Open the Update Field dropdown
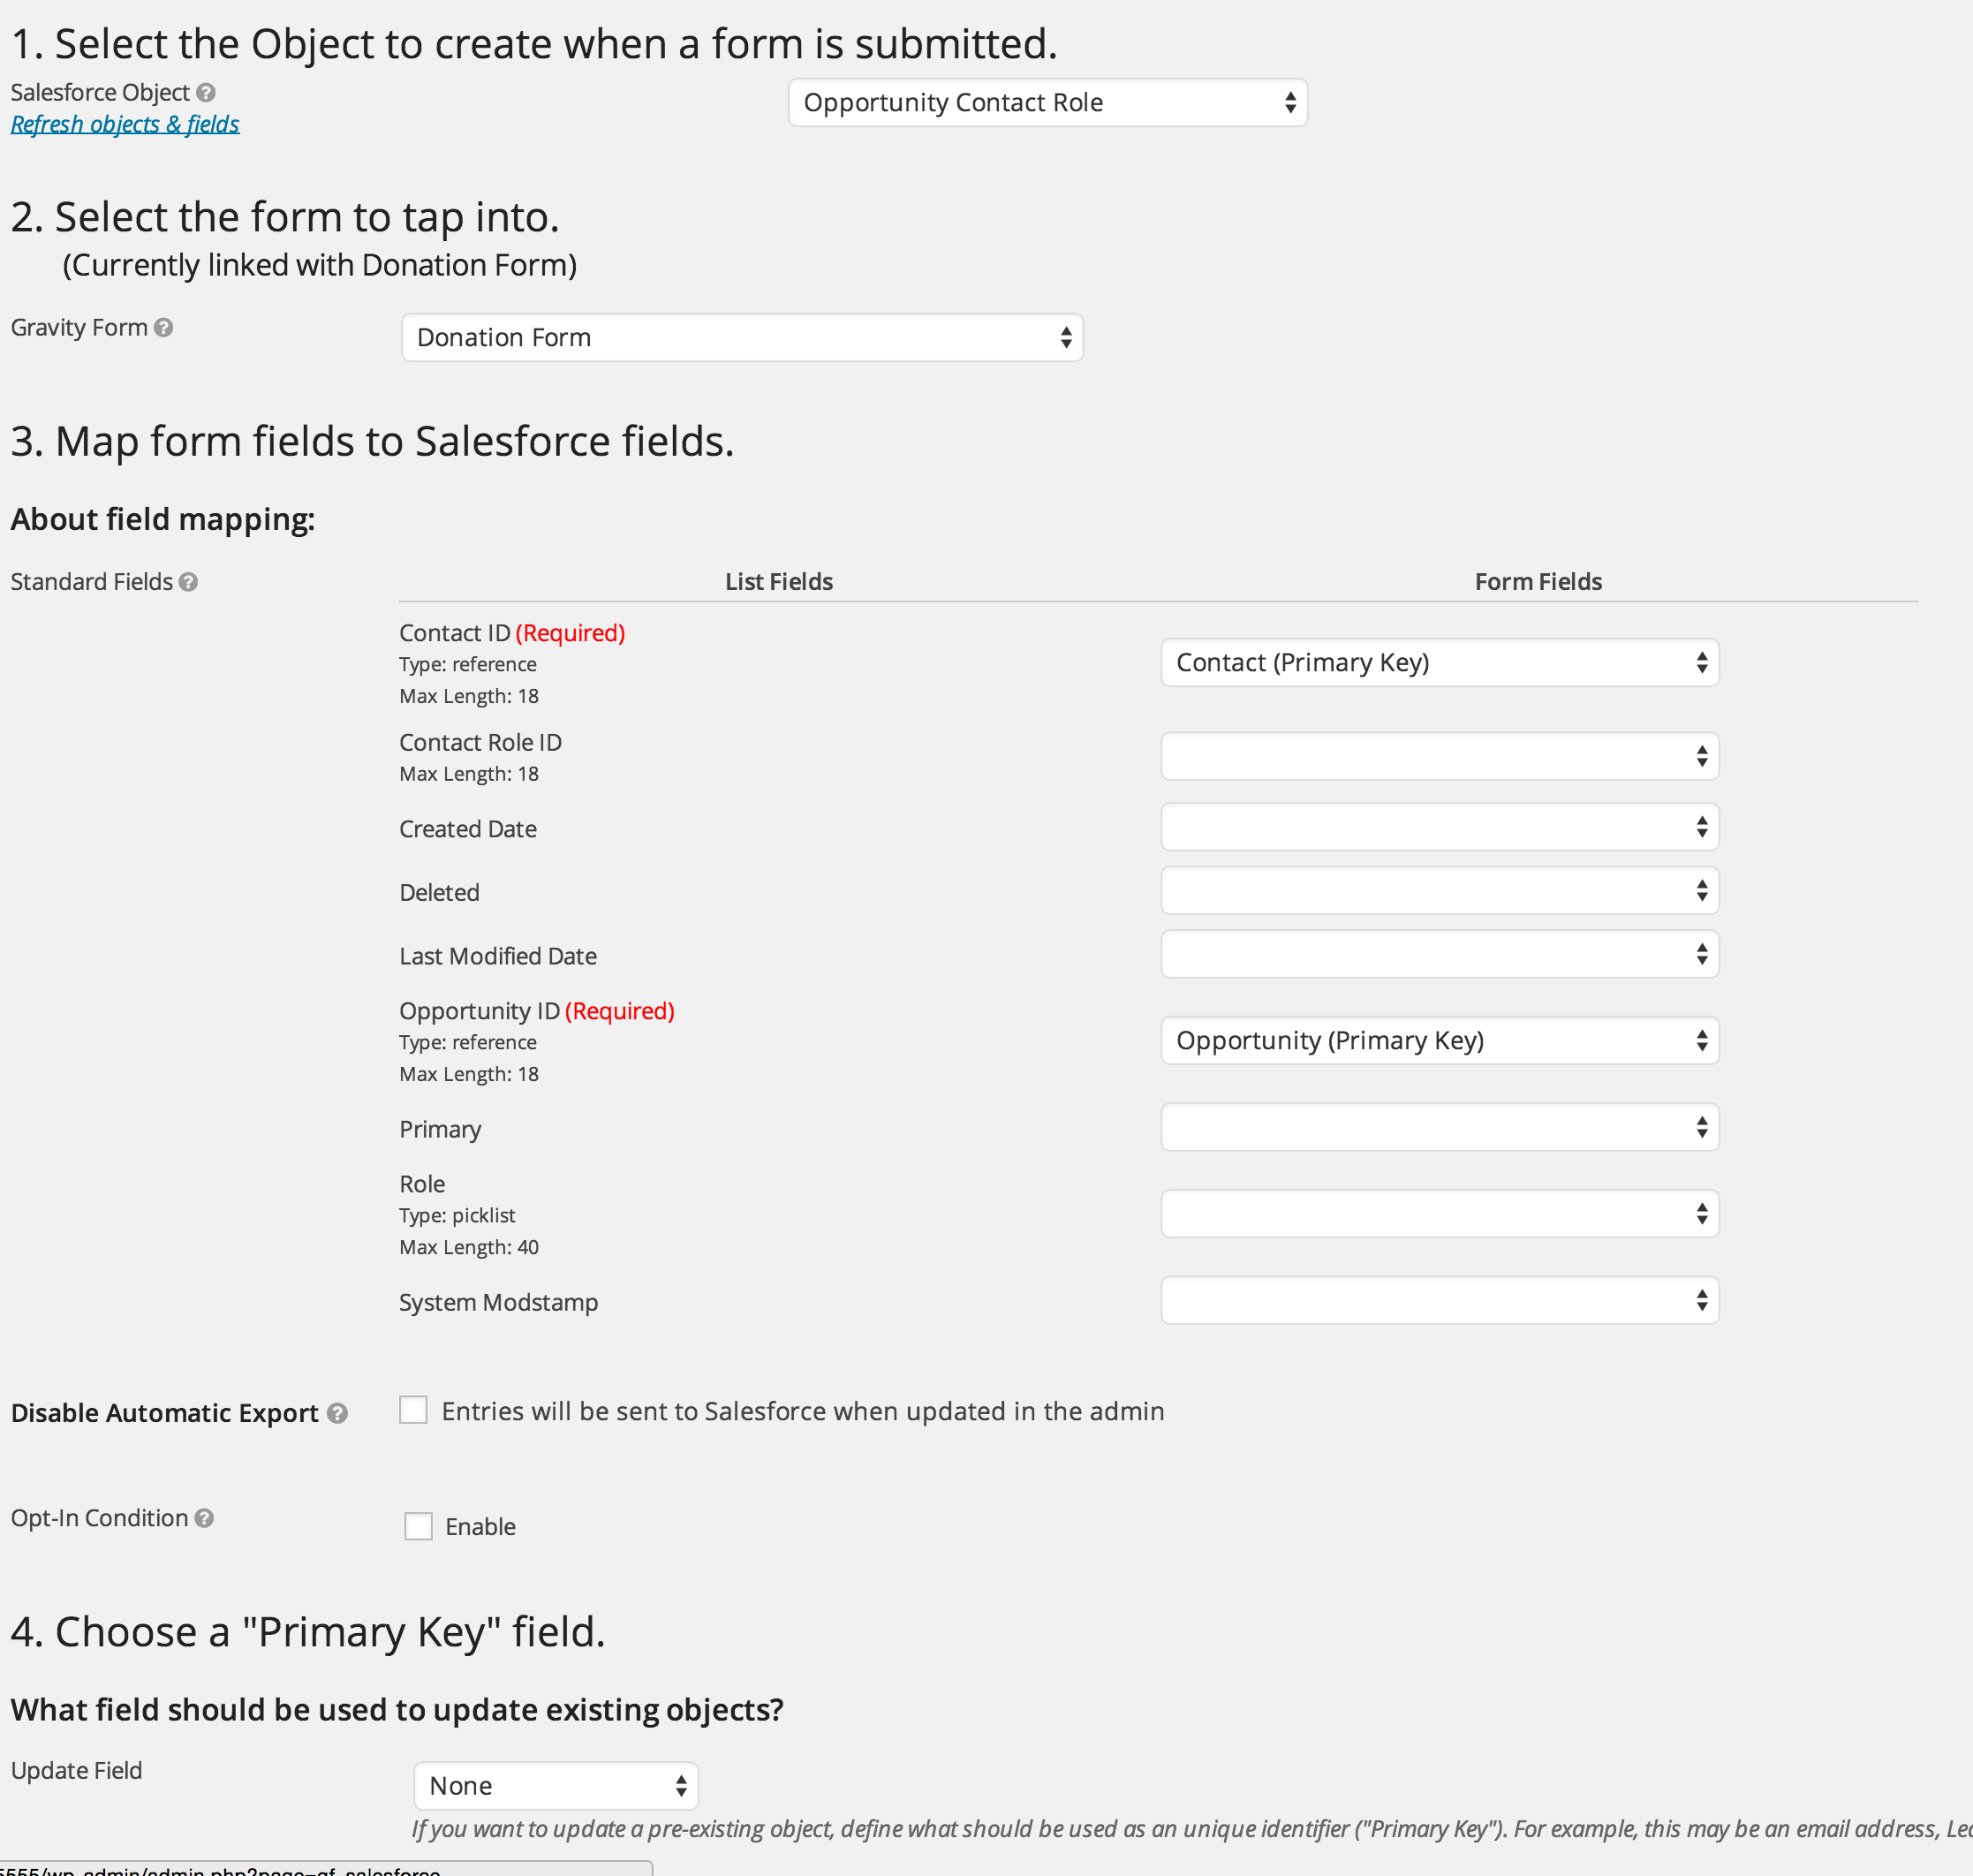This screenshot has height=1876, width=1973. pyautogui.click(x=556, y=1786)
